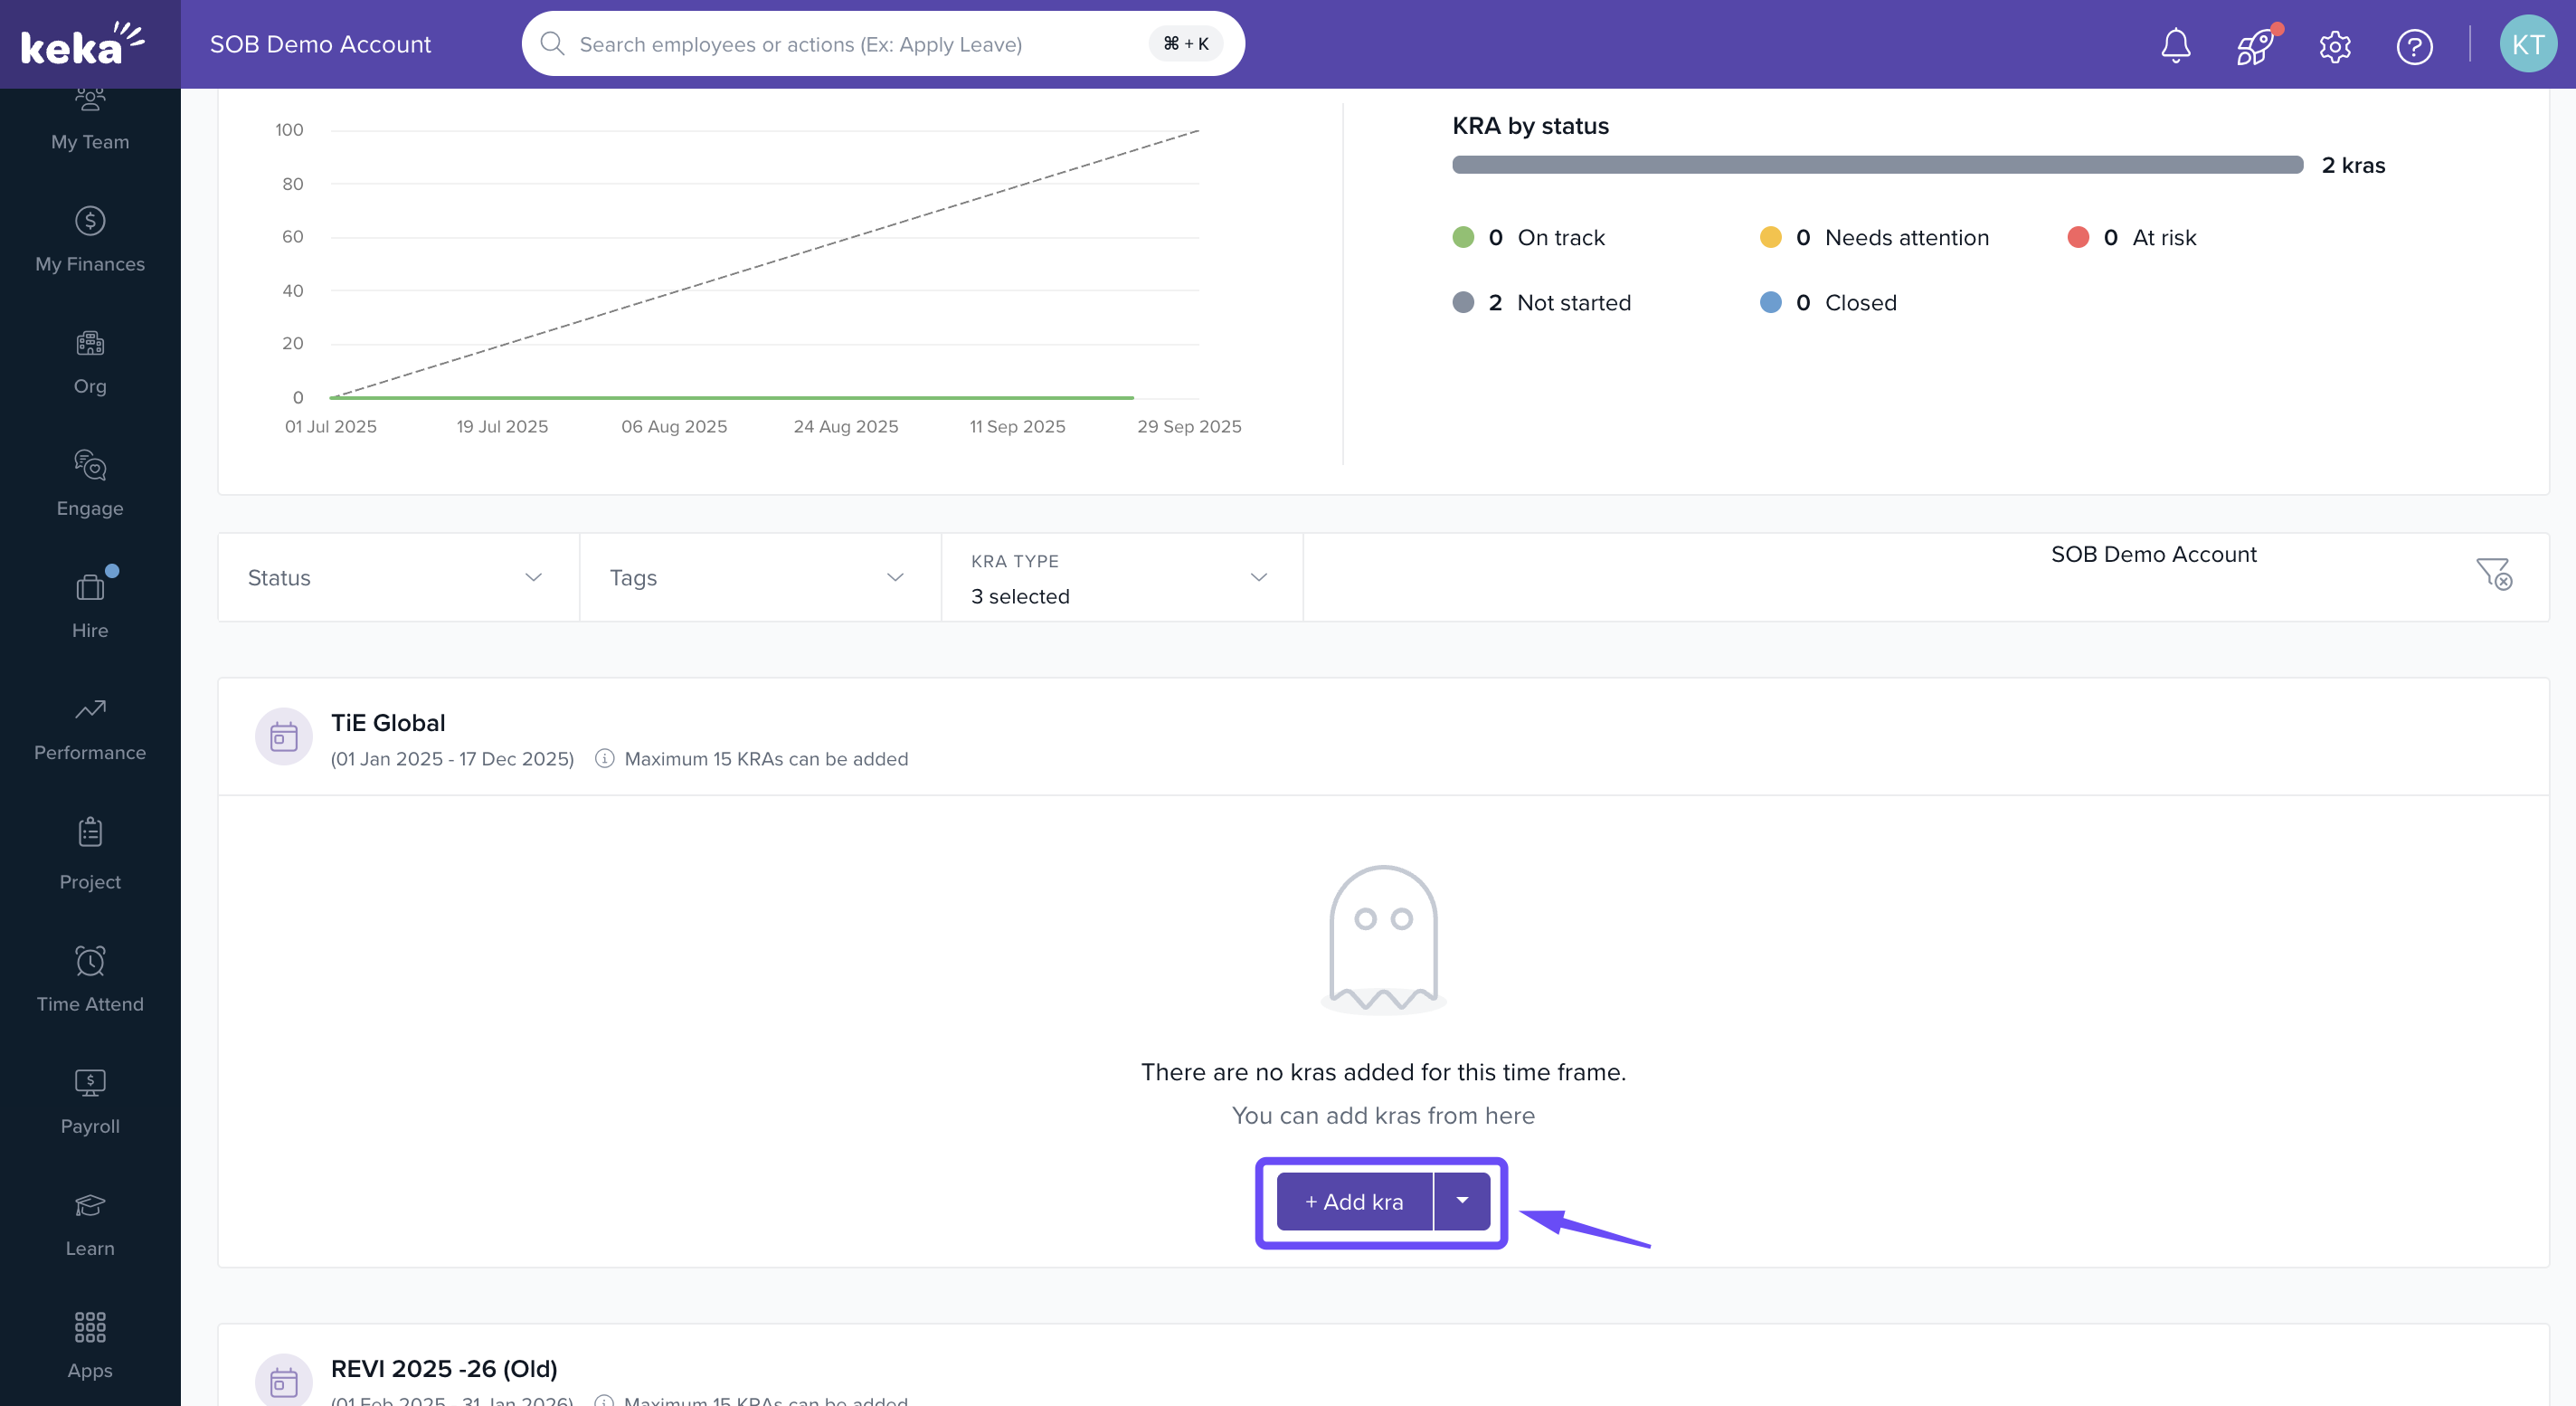Open the Apps grid icon
Viewport: 2576px width, 1406px height.
(90, 1327)
